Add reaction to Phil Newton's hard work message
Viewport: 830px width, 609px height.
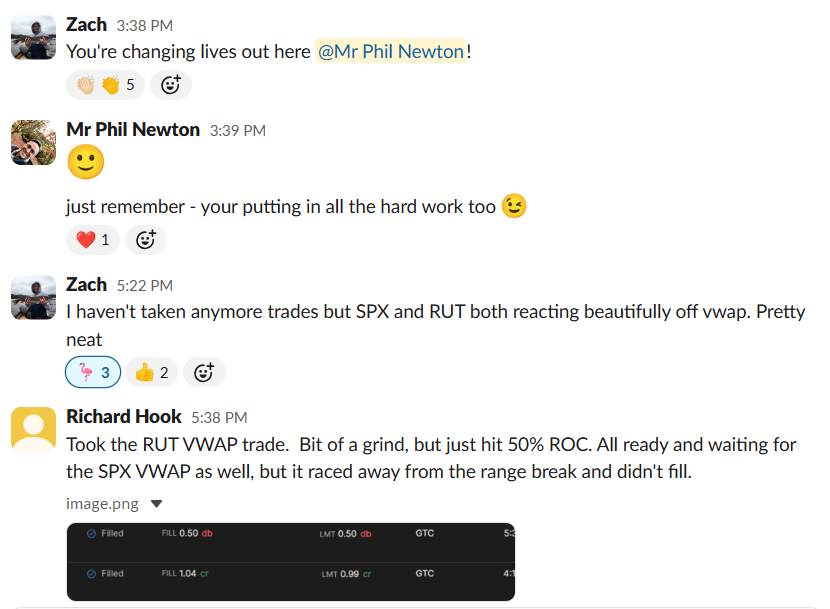click(146, 240)
